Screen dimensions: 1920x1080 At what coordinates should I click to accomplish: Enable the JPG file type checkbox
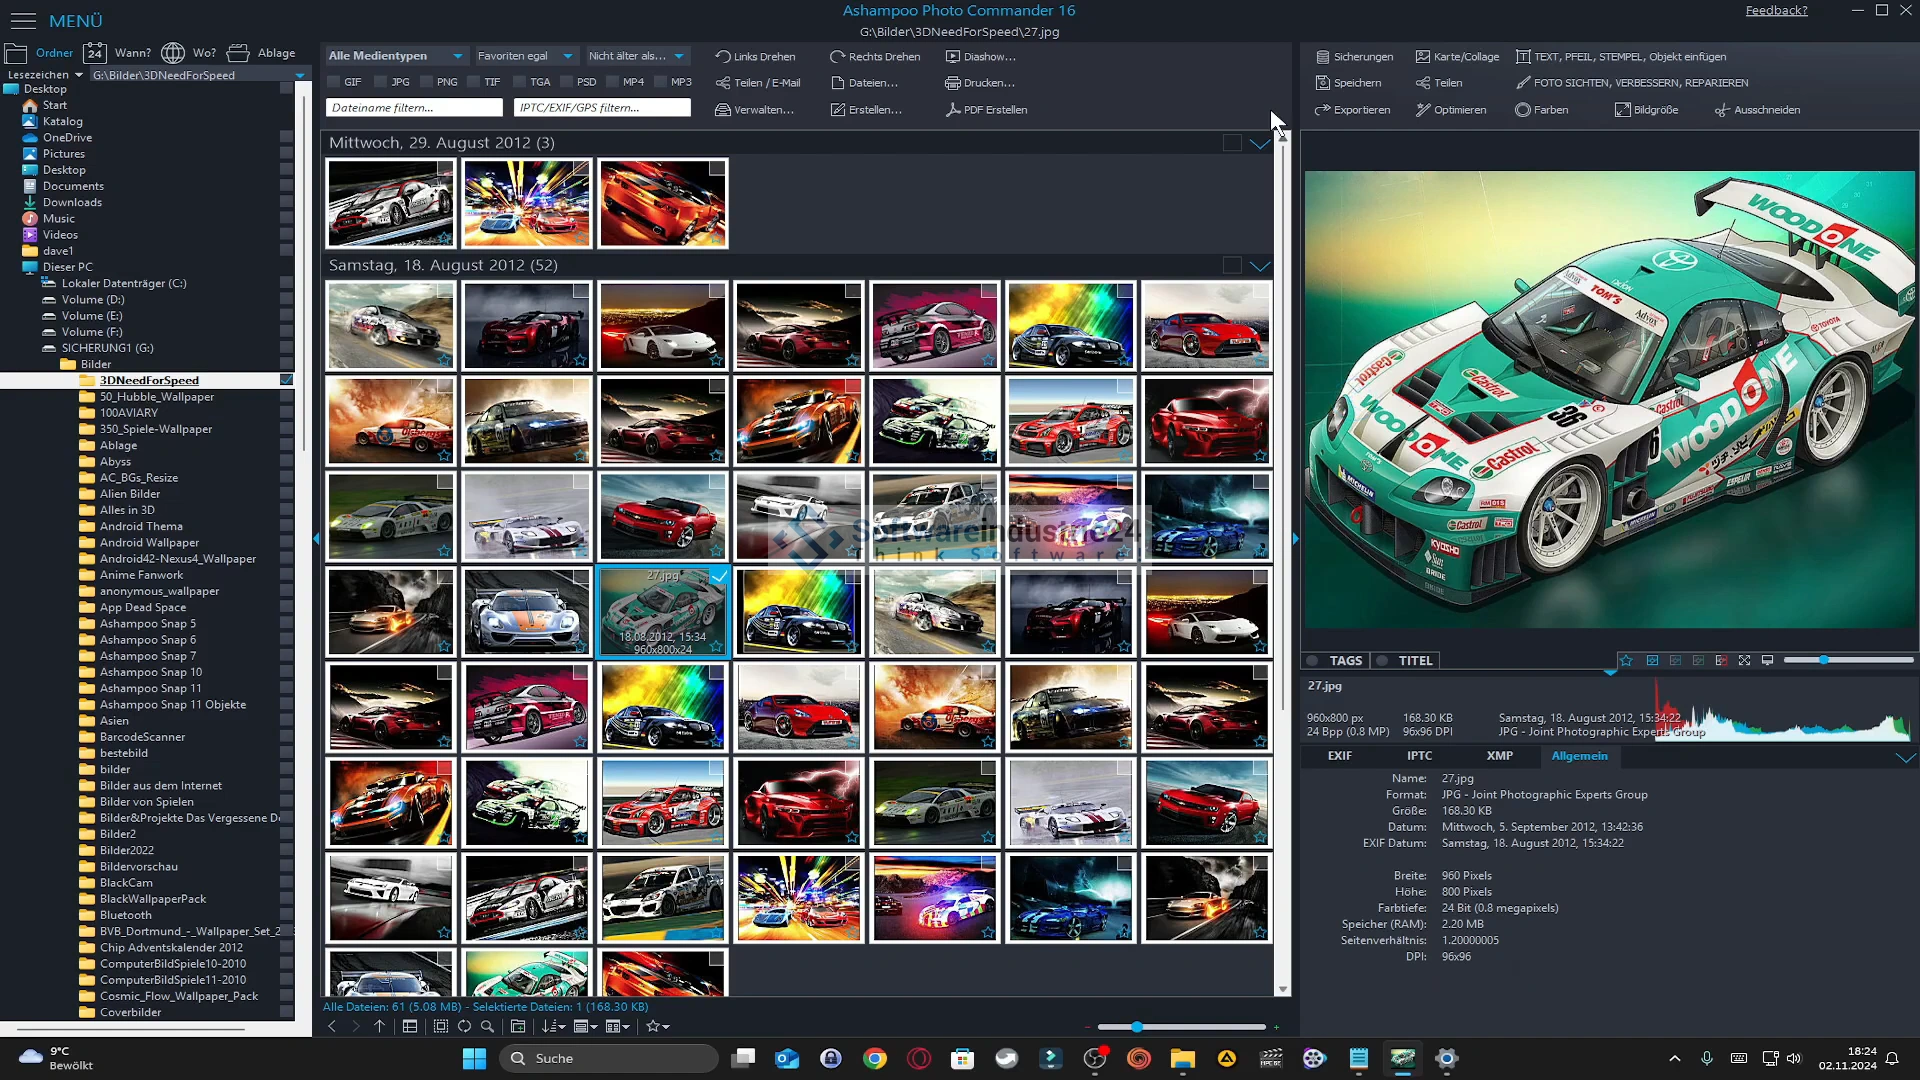pos(380,82)
